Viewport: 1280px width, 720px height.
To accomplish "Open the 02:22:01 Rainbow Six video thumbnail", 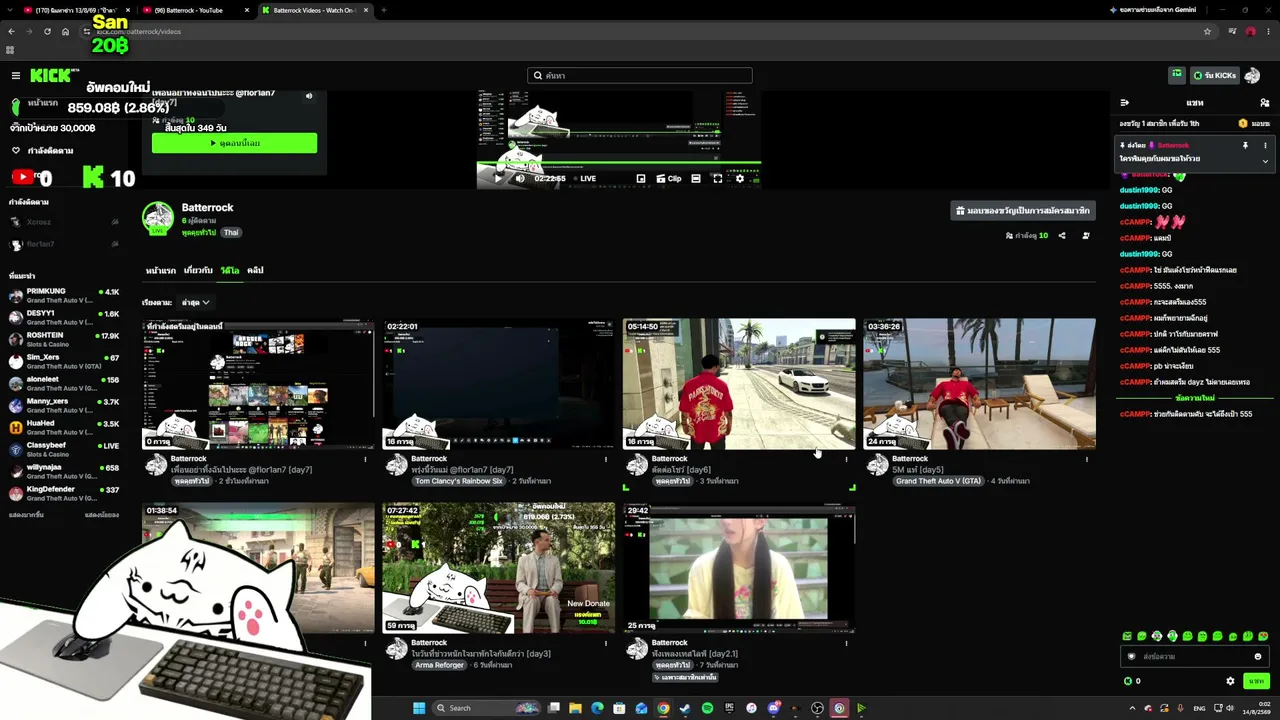I will (x=498, y=384).
